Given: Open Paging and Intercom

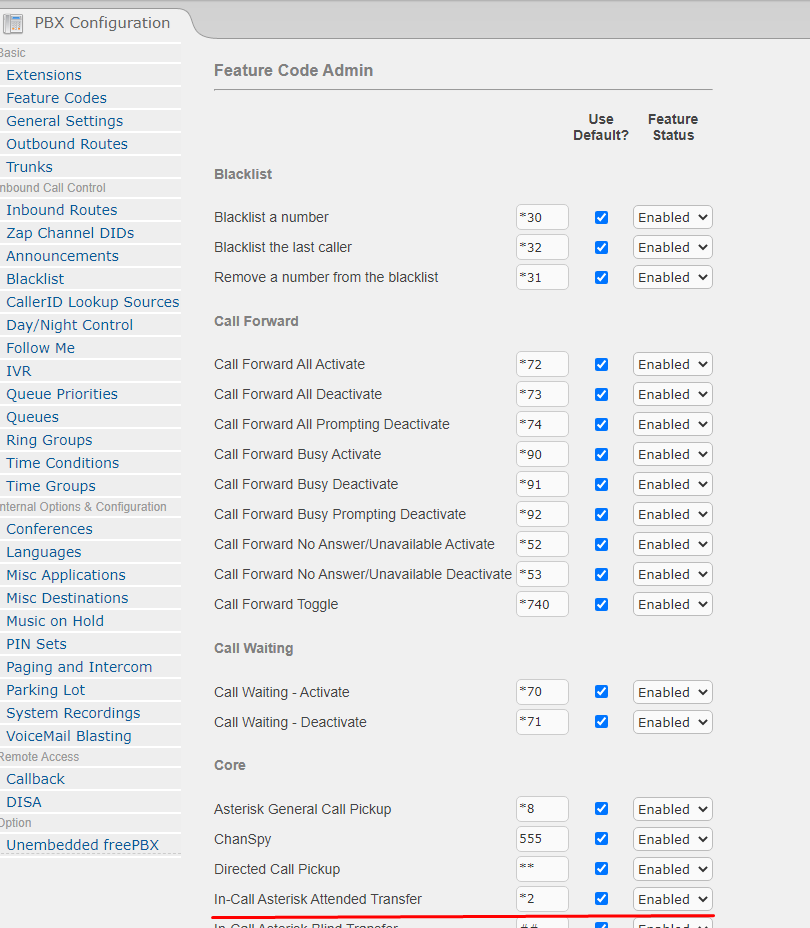Looking at the screenshot, I should click(79, 668).
